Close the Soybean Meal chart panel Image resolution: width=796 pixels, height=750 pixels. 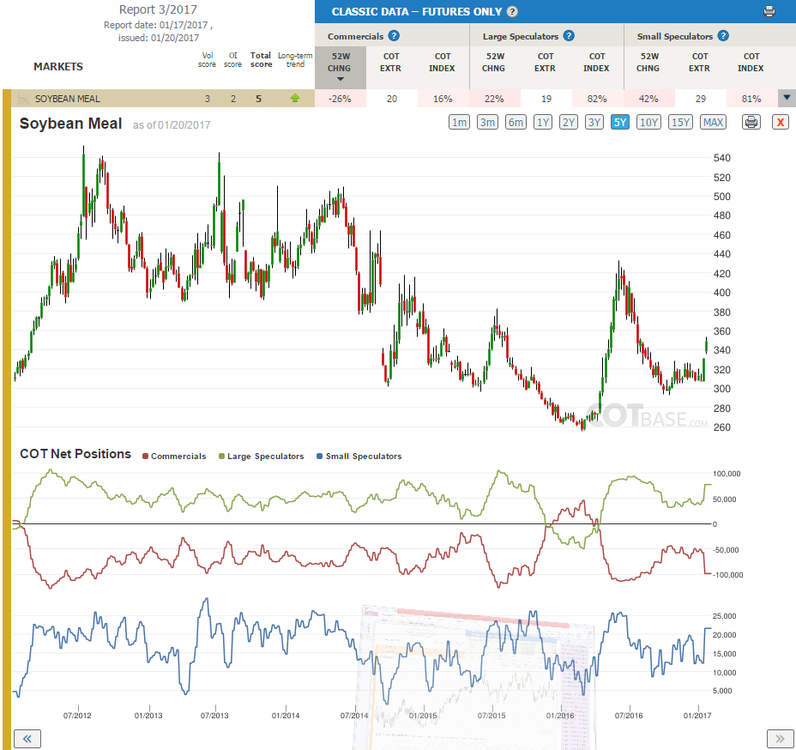pos(780,122)
